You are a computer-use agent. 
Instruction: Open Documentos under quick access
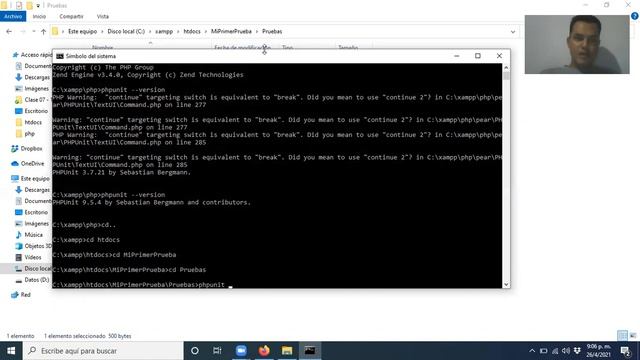click(33, 66)
